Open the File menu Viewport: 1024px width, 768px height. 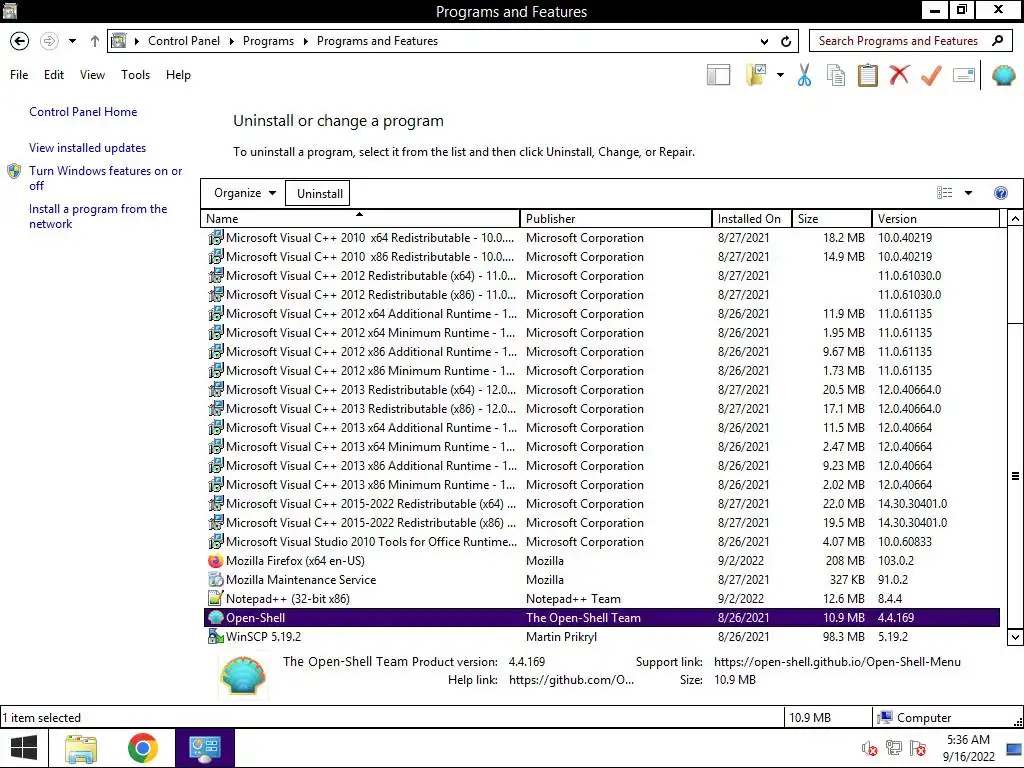click(19, 74)
